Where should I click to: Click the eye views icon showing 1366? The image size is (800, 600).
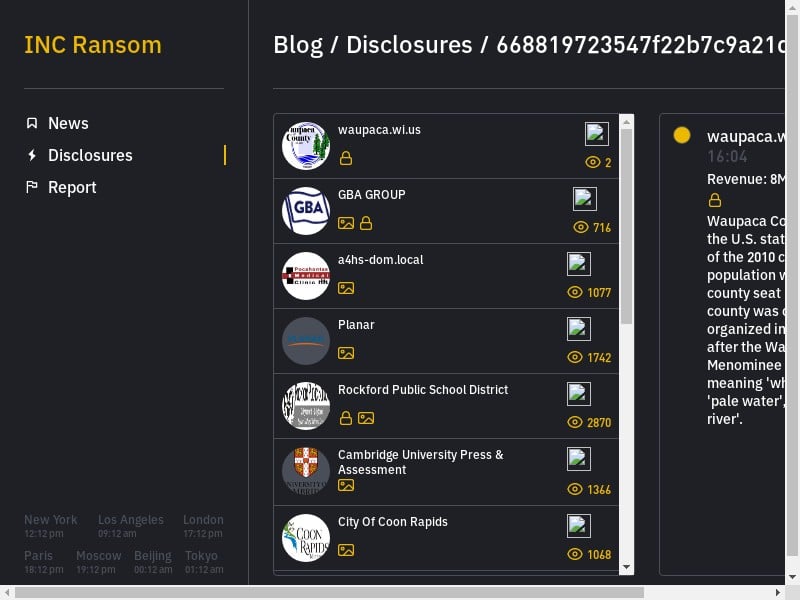(574, 489)
